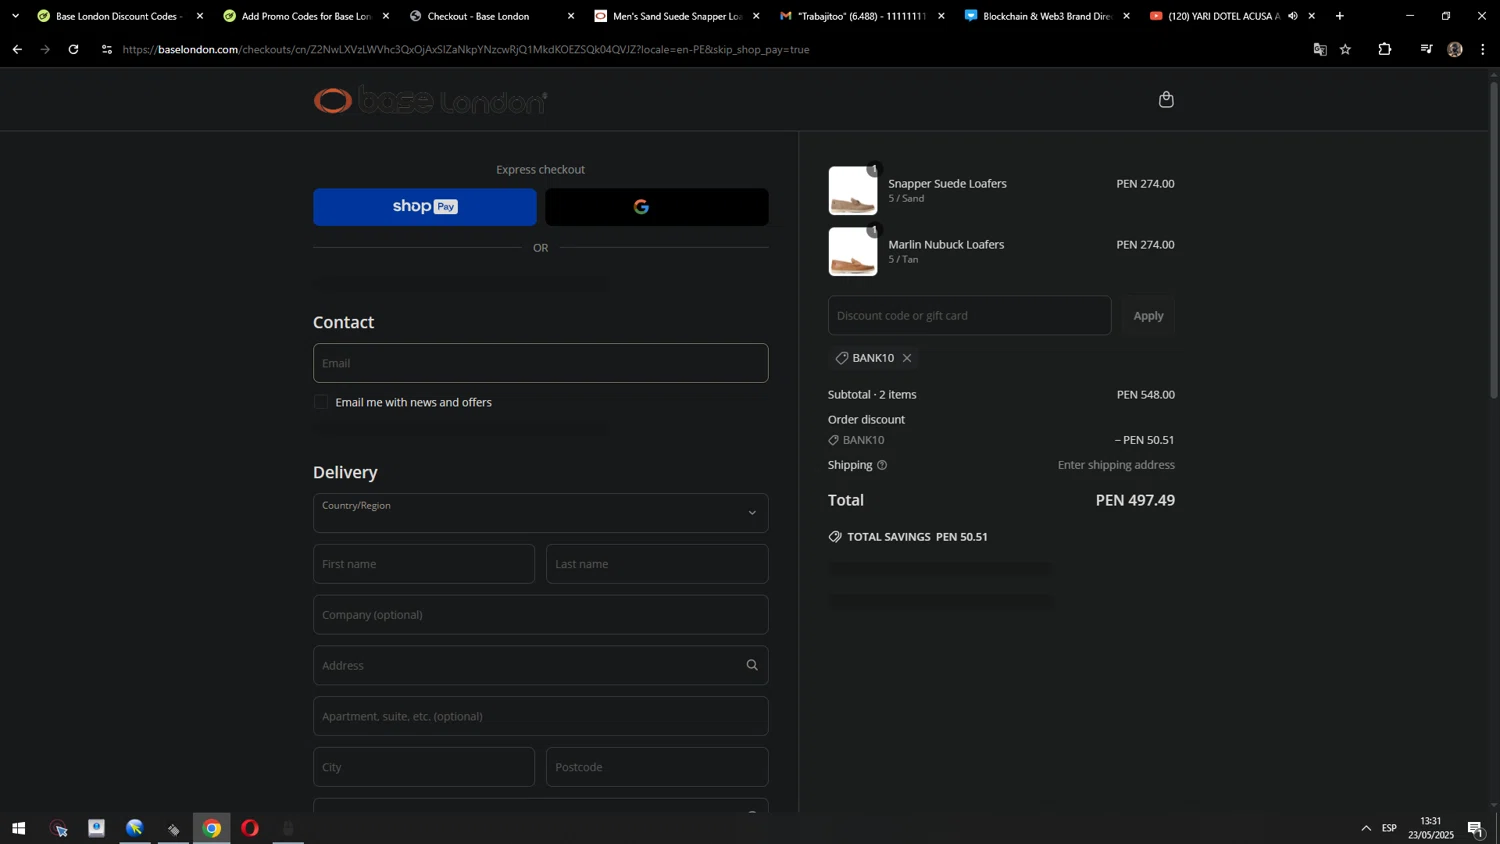
Task: Click the TOTAL SAVINGS PEN 50.51 text
Action: [x=917, y=537]
